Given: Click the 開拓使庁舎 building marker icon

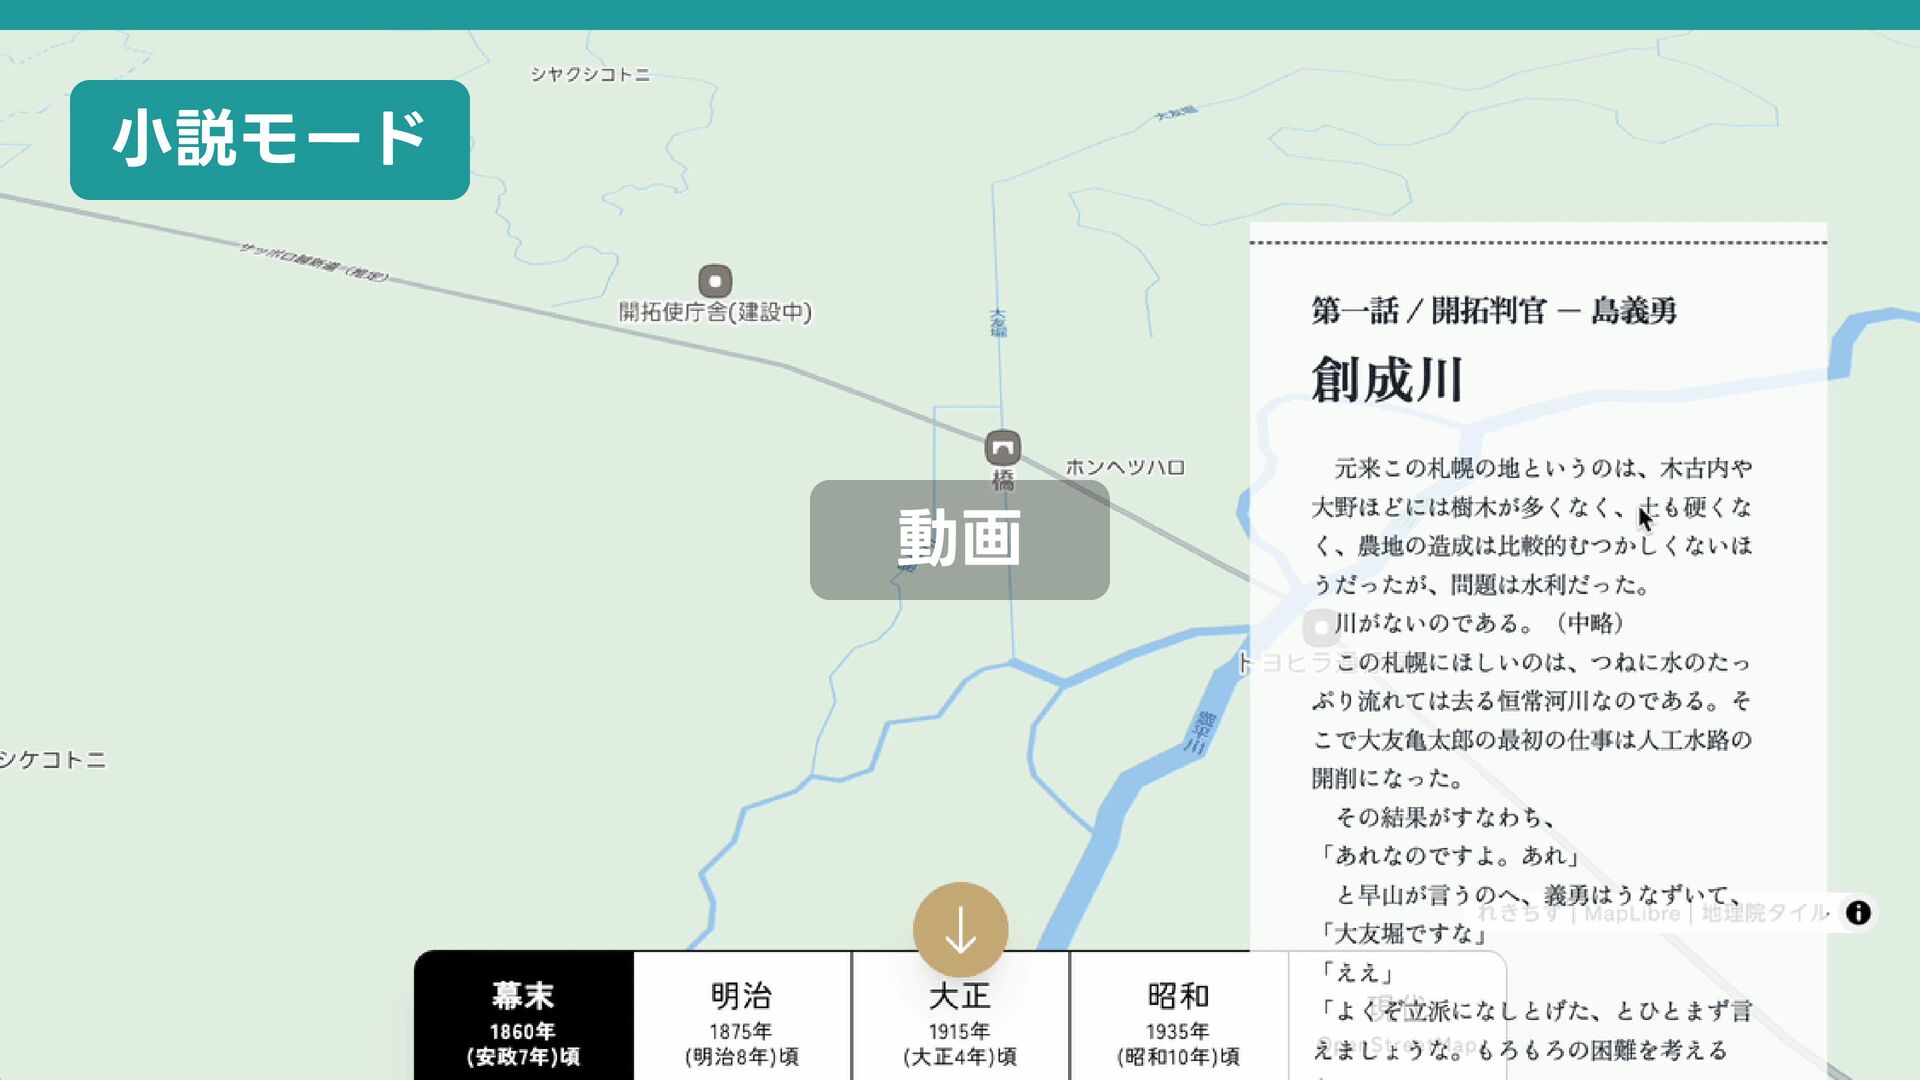Looking at the screenshot, I should [x=715, y=281].
